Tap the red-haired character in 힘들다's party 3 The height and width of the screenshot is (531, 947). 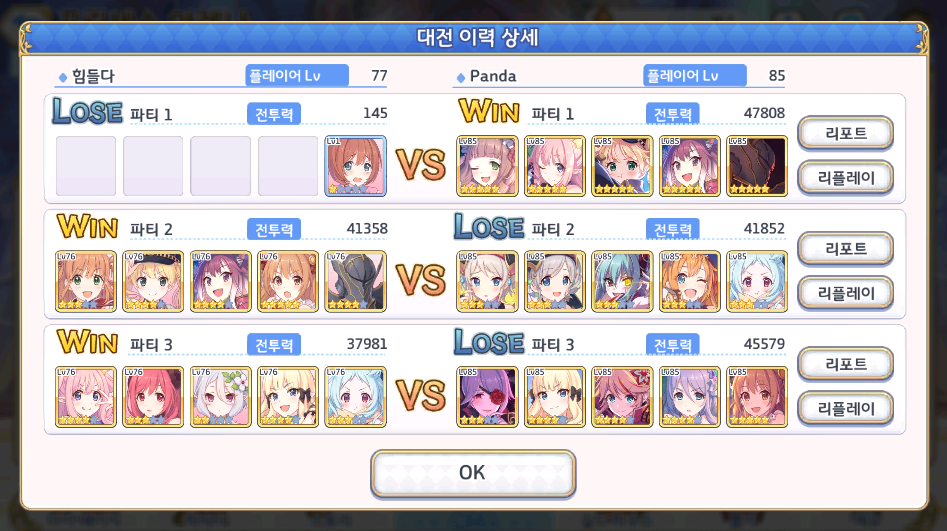(x=153, y=397)
